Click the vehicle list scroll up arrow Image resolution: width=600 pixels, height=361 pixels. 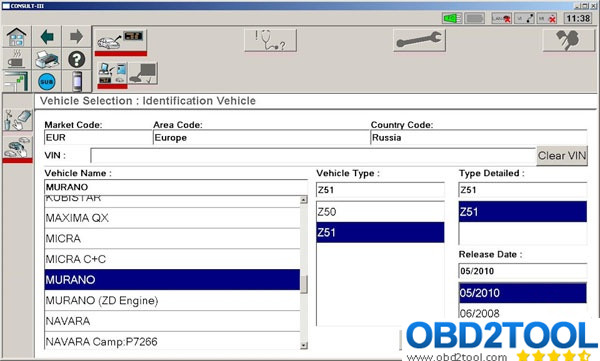[x=304, y=200]
